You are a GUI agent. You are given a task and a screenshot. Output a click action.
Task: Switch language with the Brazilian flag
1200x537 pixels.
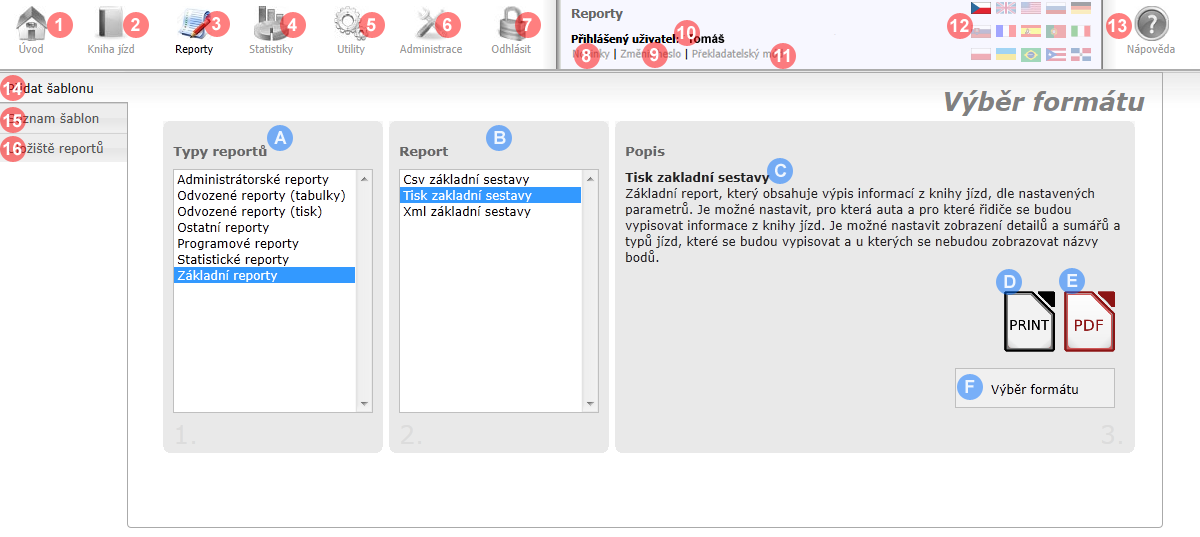pyautogui.click(x=1031, y=53)
